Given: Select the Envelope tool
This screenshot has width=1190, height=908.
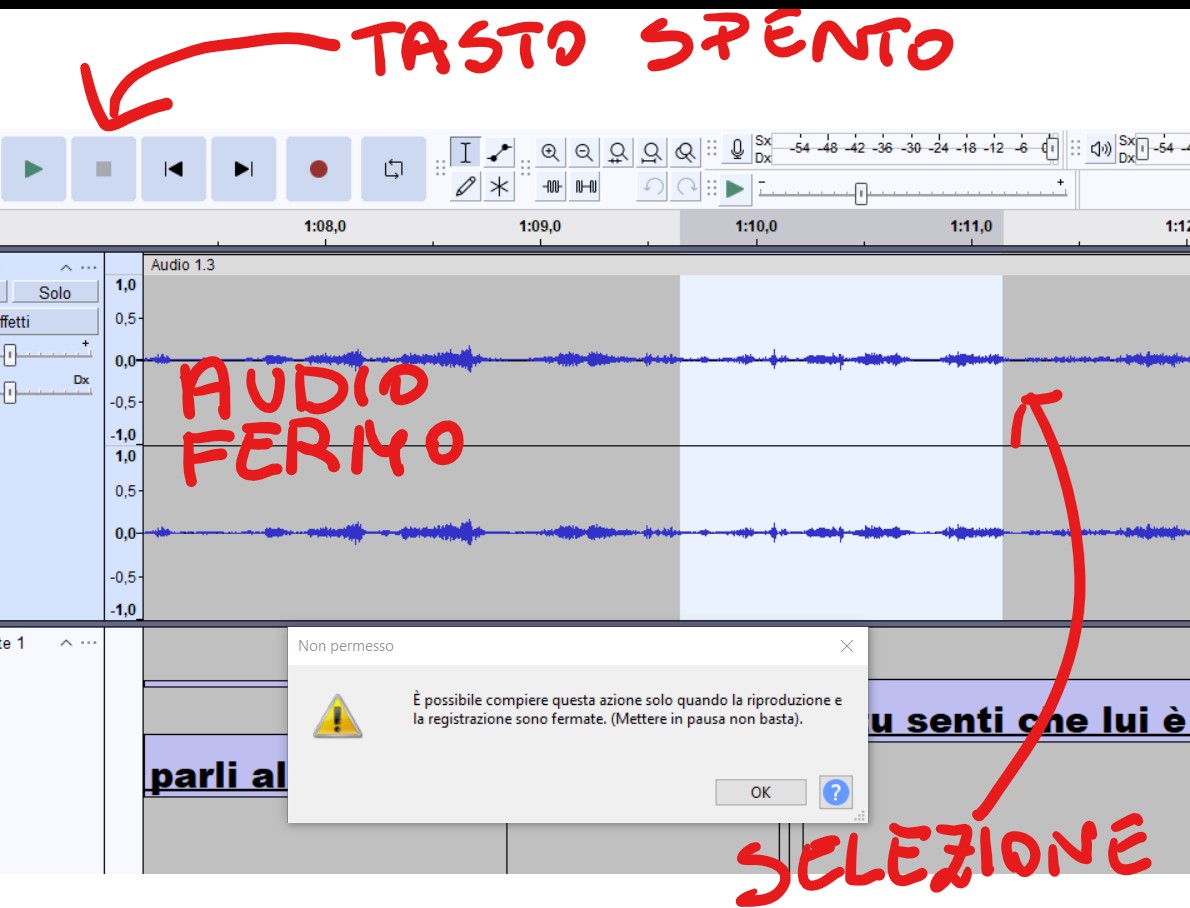Looking at the screenshot, I should point(499,152).
